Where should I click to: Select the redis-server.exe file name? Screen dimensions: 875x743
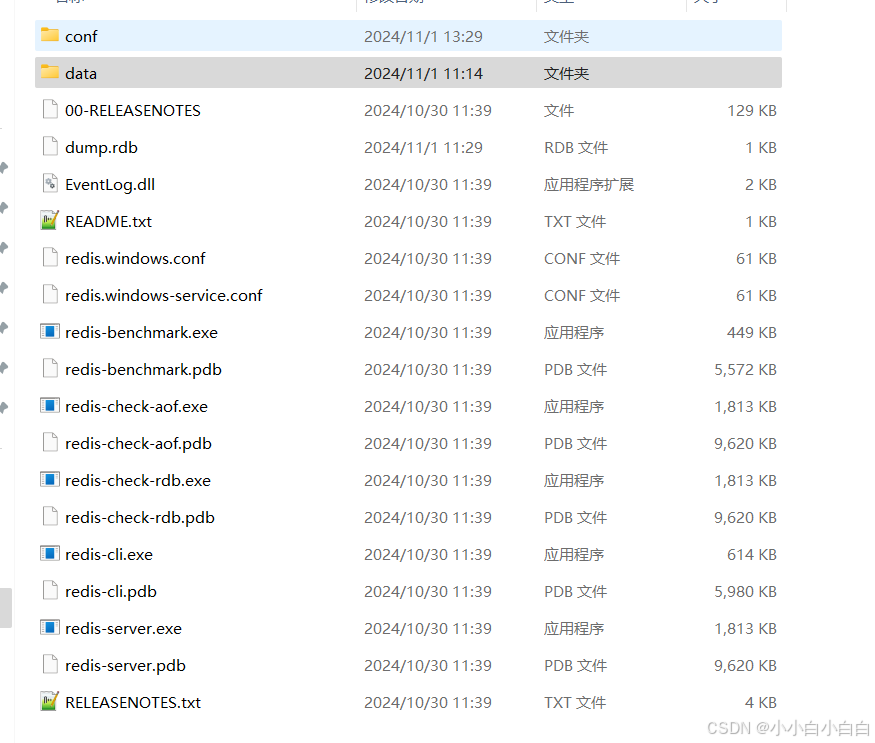[123, 629]
